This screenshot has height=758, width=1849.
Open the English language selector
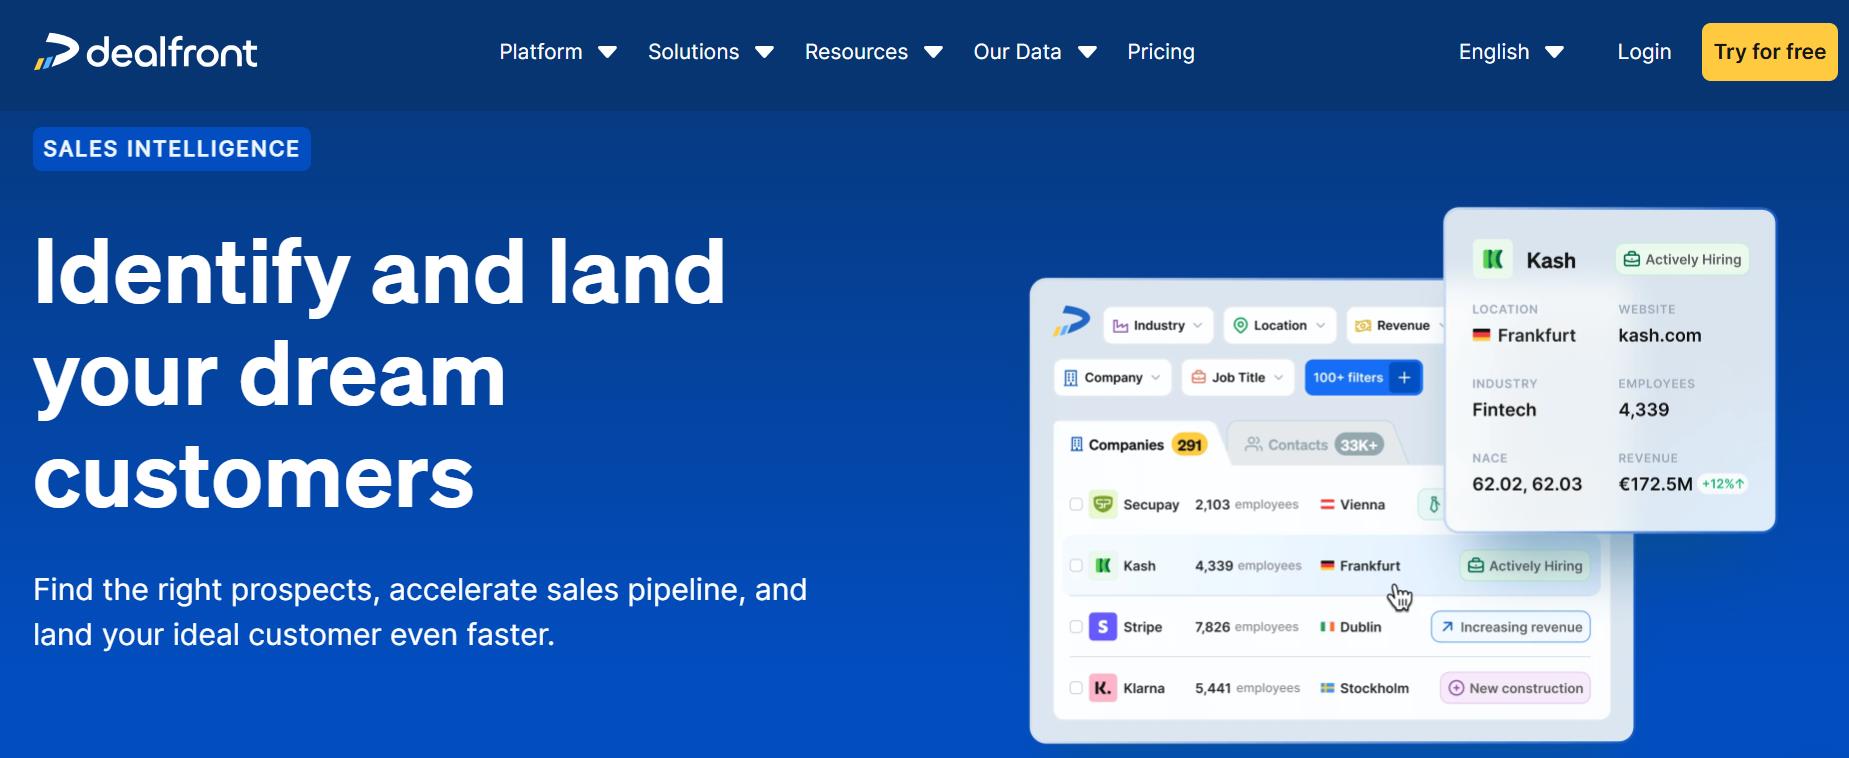(1510, 52)
